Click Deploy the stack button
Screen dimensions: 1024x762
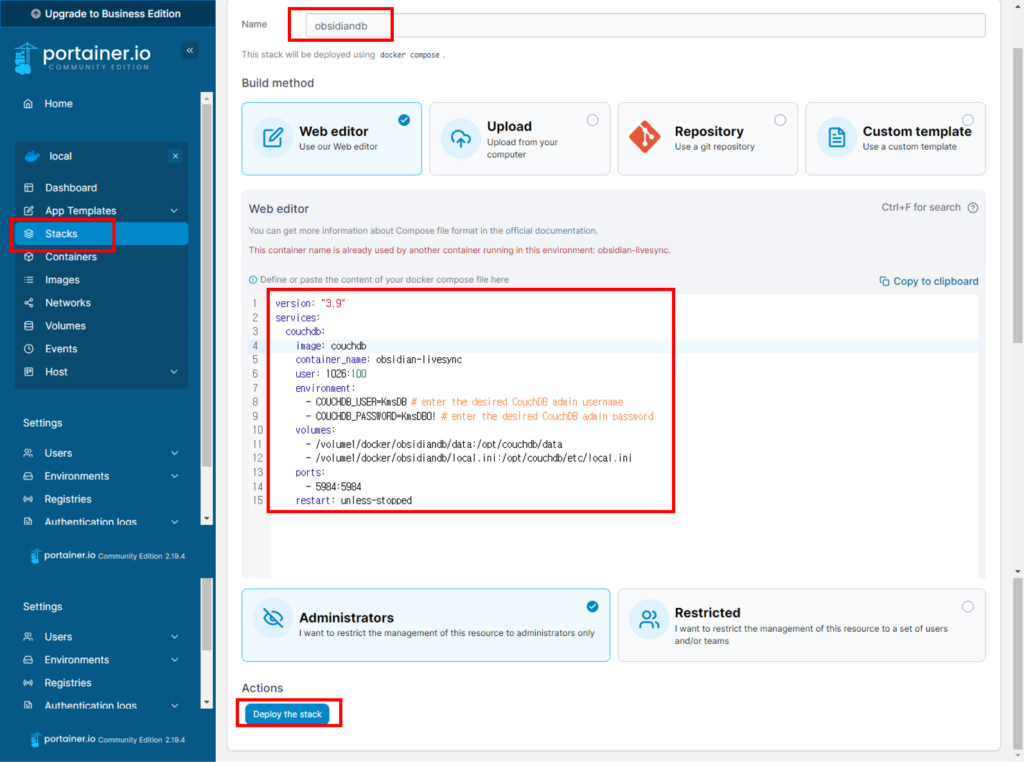click(287, 714)
